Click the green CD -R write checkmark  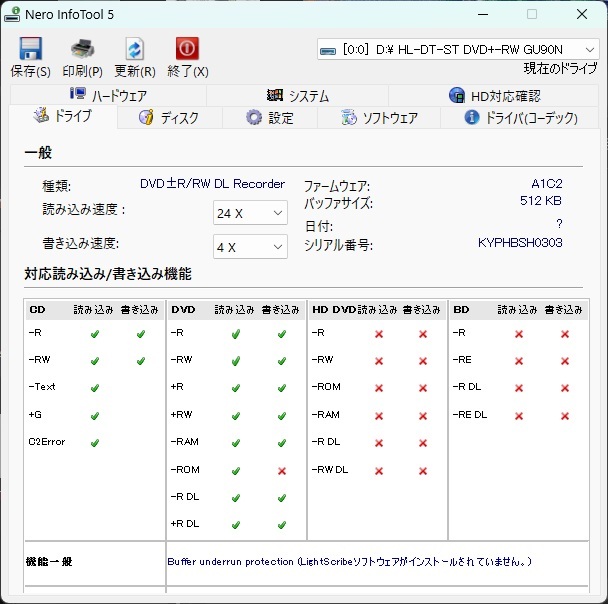140,334
